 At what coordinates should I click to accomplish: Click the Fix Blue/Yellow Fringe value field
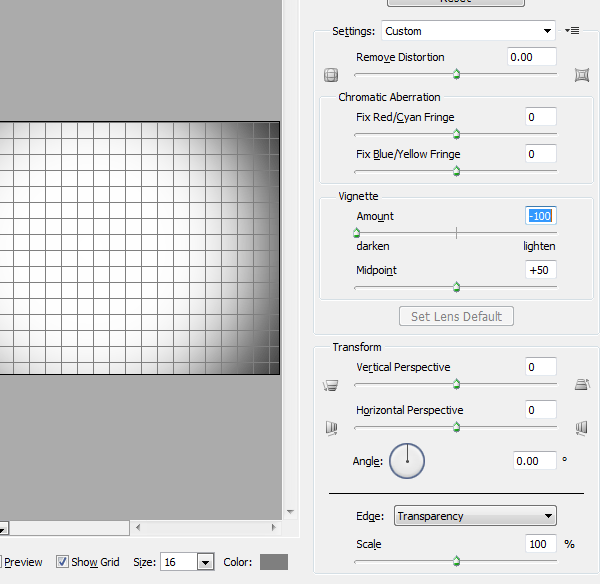(541, 154)
